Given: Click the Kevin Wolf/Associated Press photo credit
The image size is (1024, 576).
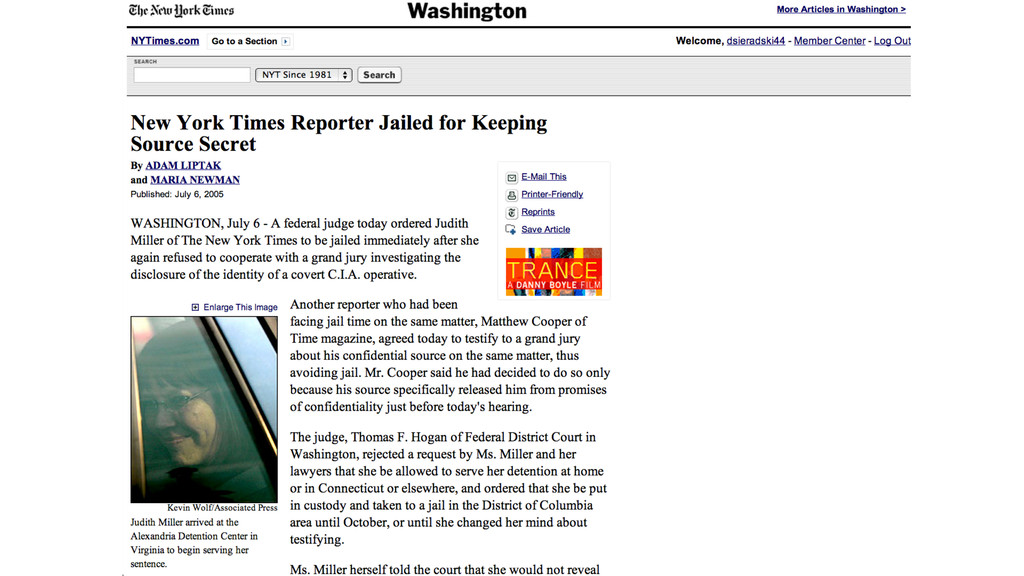Looking at the screenshot, I should click(x=222, y=507).
